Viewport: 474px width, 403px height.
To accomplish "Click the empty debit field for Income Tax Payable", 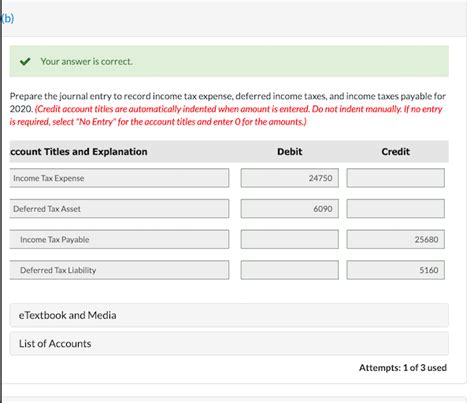I will [x=290, y=239].
